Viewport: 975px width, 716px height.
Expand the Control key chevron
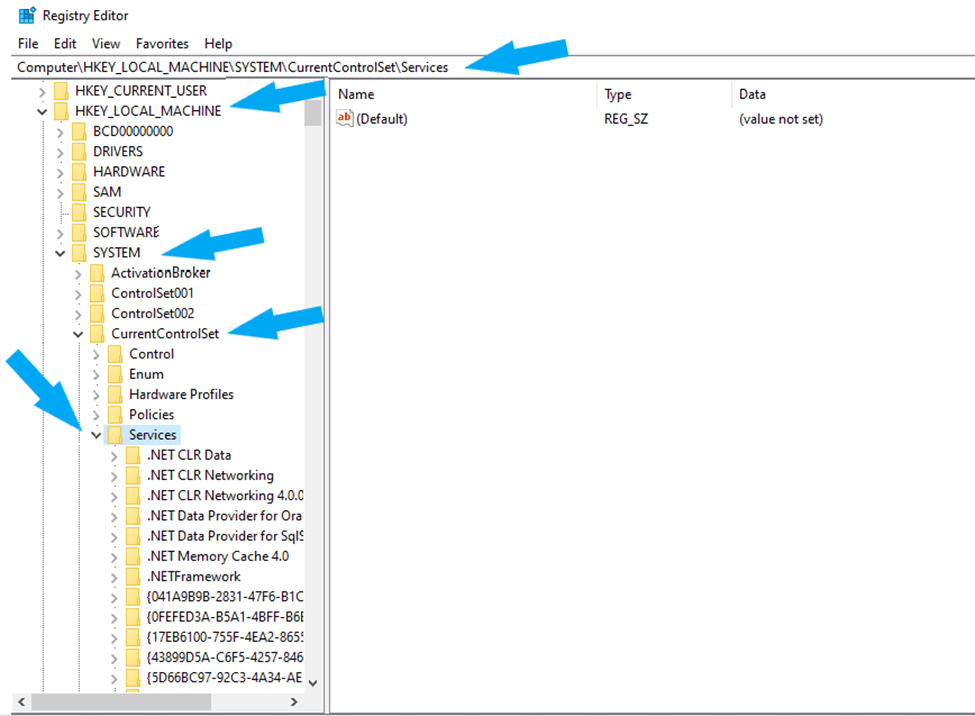pyautogui.click(x=96, y=355)
